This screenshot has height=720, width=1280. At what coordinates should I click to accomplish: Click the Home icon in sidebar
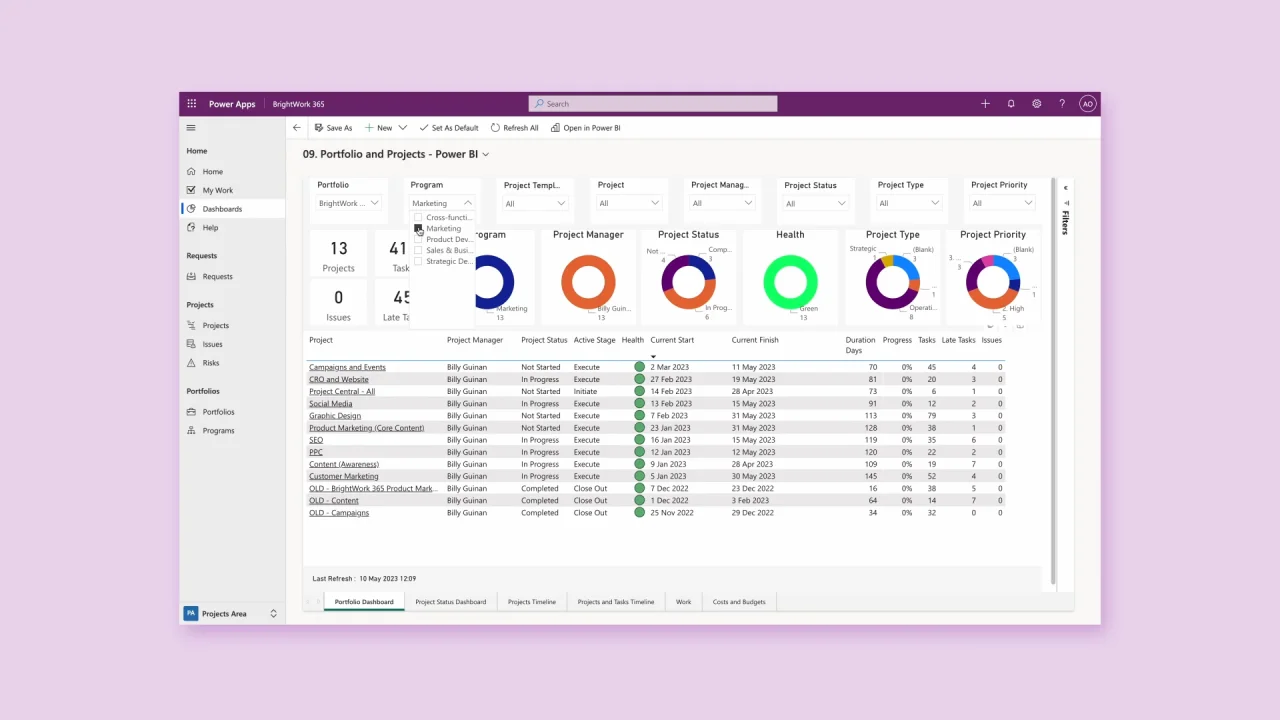pyautogui.click(x=192, y=172)
